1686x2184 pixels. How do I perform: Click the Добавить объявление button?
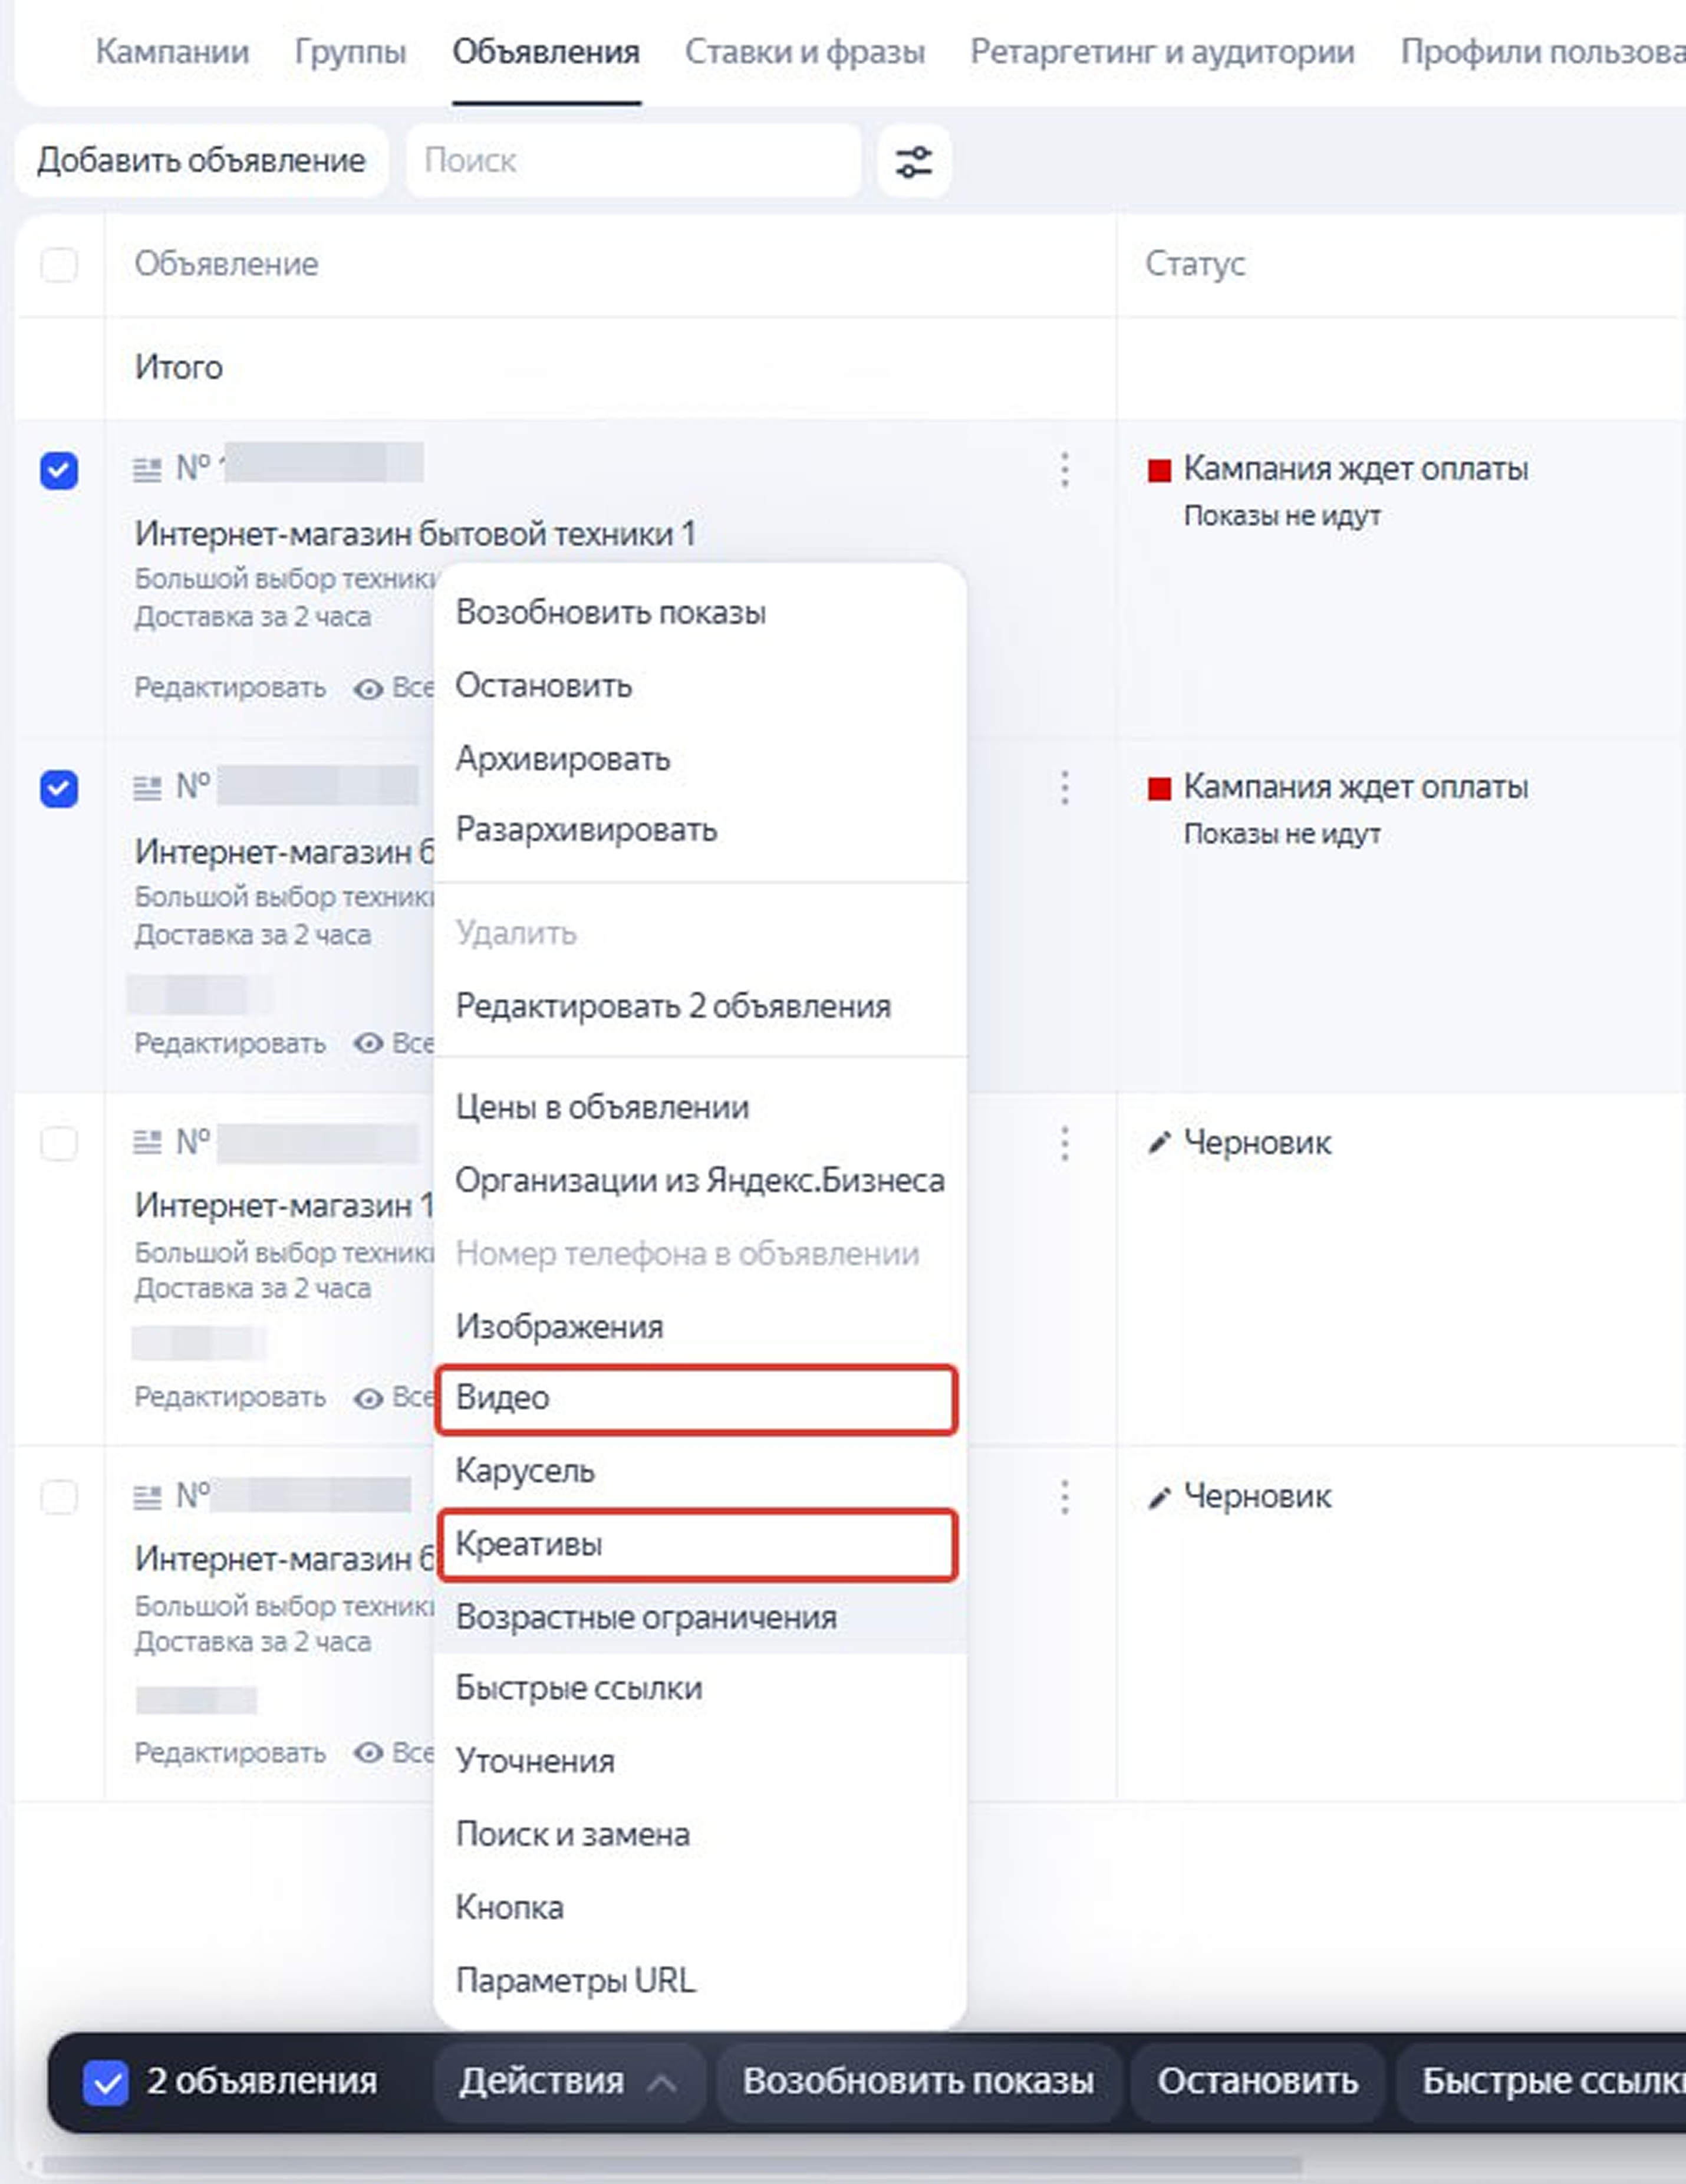pyautogui.click(x=201, y=161)
